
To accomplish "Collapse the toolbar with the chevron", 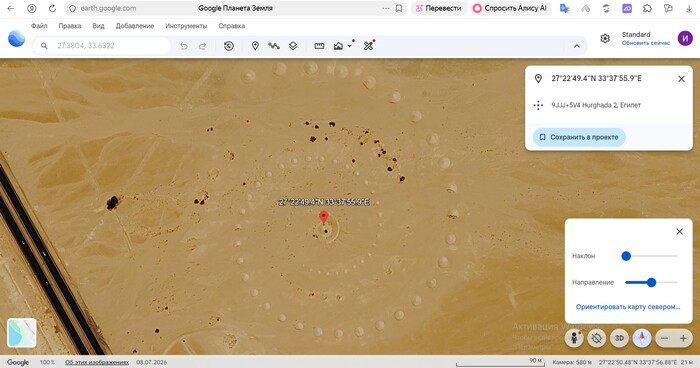I will (577, 46).
